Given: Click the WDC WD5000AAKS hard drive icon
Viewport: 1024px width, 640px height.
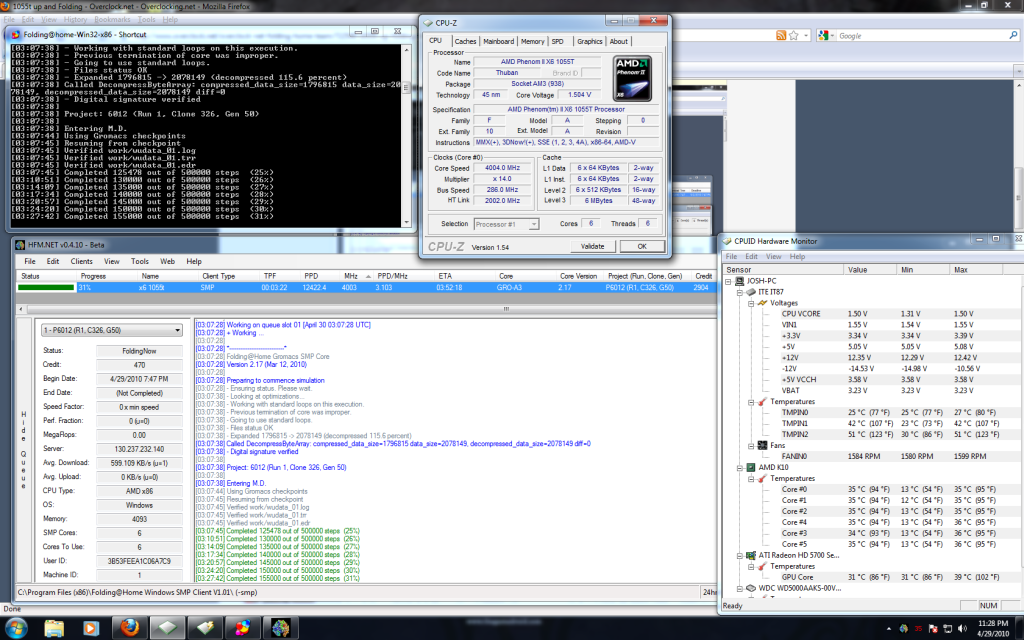Looking at the screenshot, I should pyautogui.click(x=749, y=586).
